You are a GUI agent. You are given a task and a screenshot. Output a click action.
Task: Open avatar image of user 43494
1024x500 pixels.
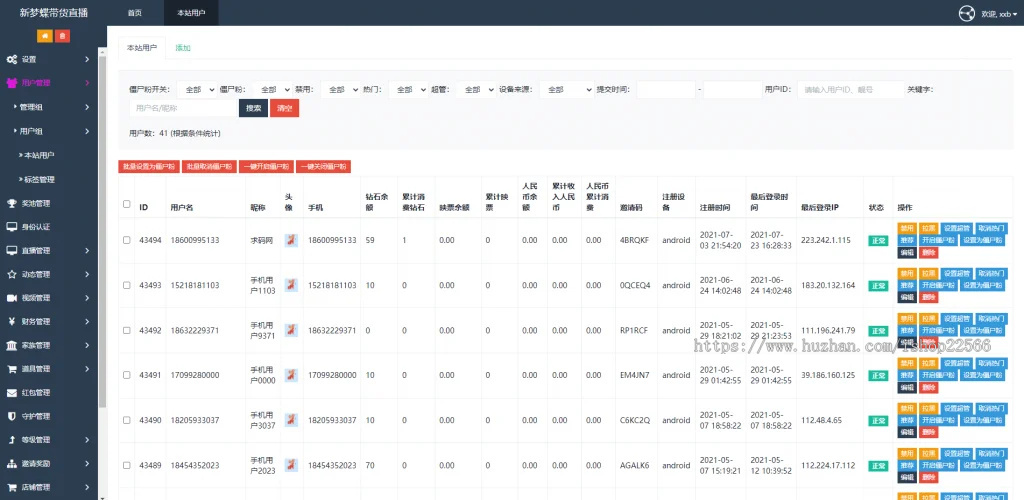[x=291, y=240]
